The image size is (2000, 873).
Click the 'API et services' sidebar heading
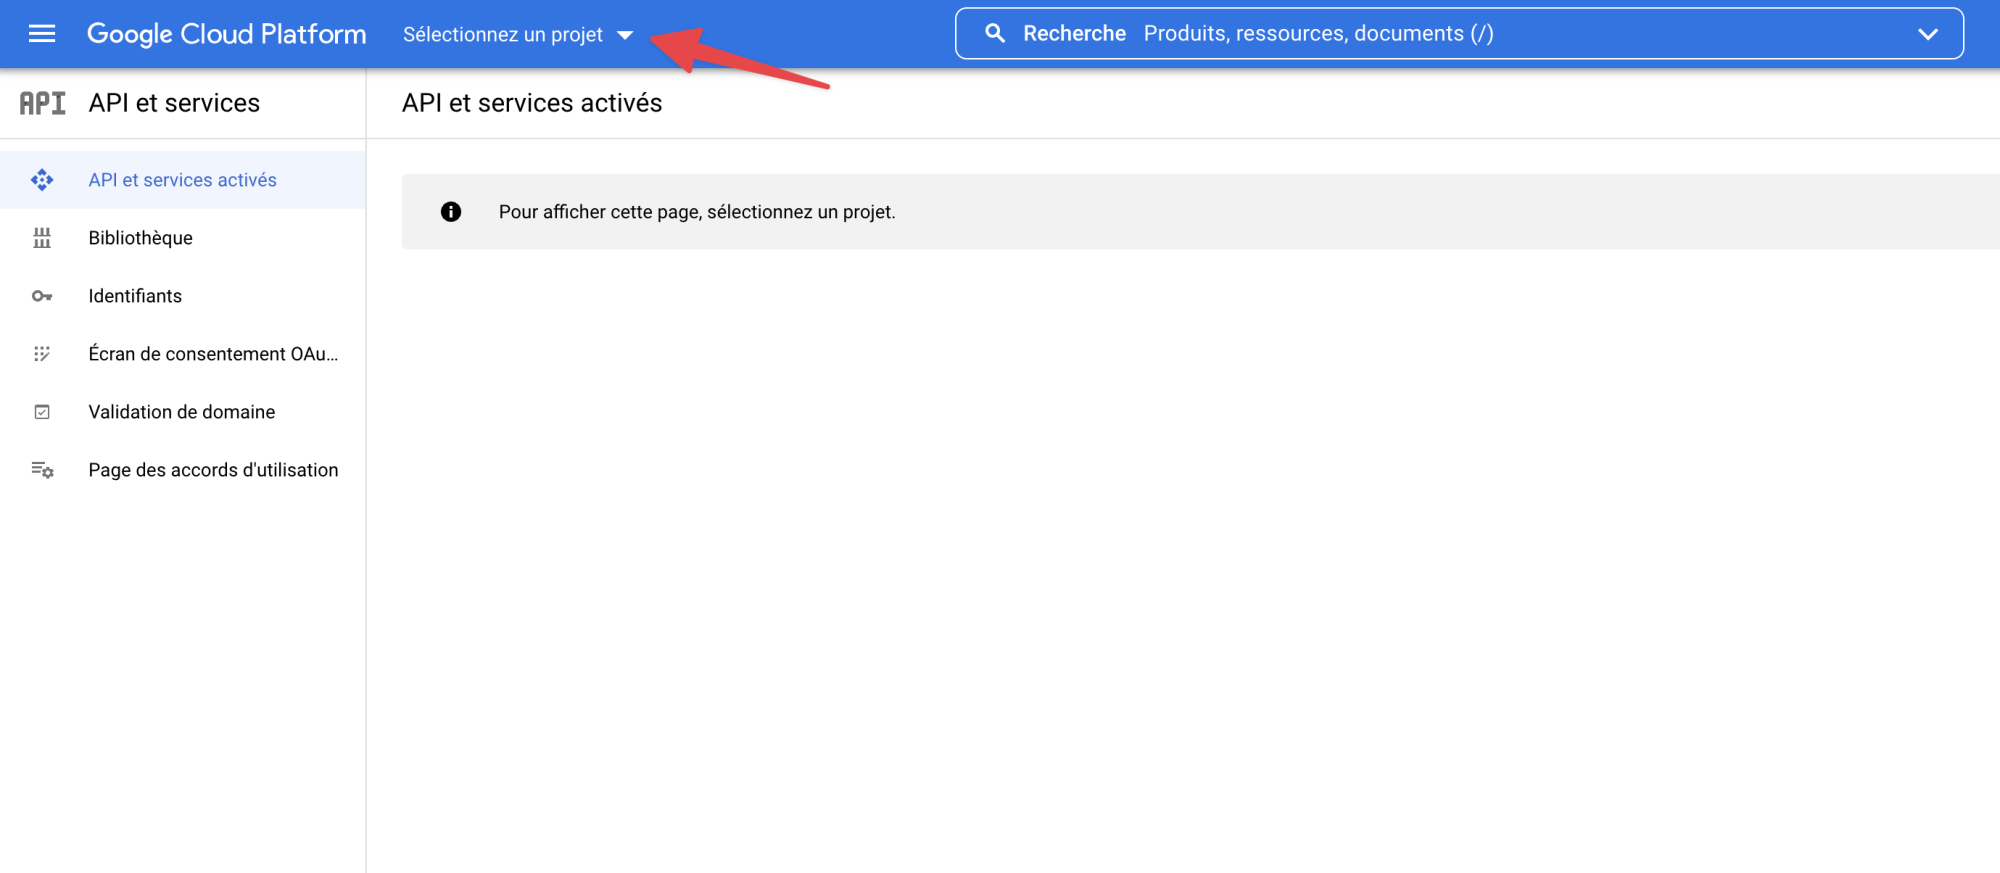[174, 103]
